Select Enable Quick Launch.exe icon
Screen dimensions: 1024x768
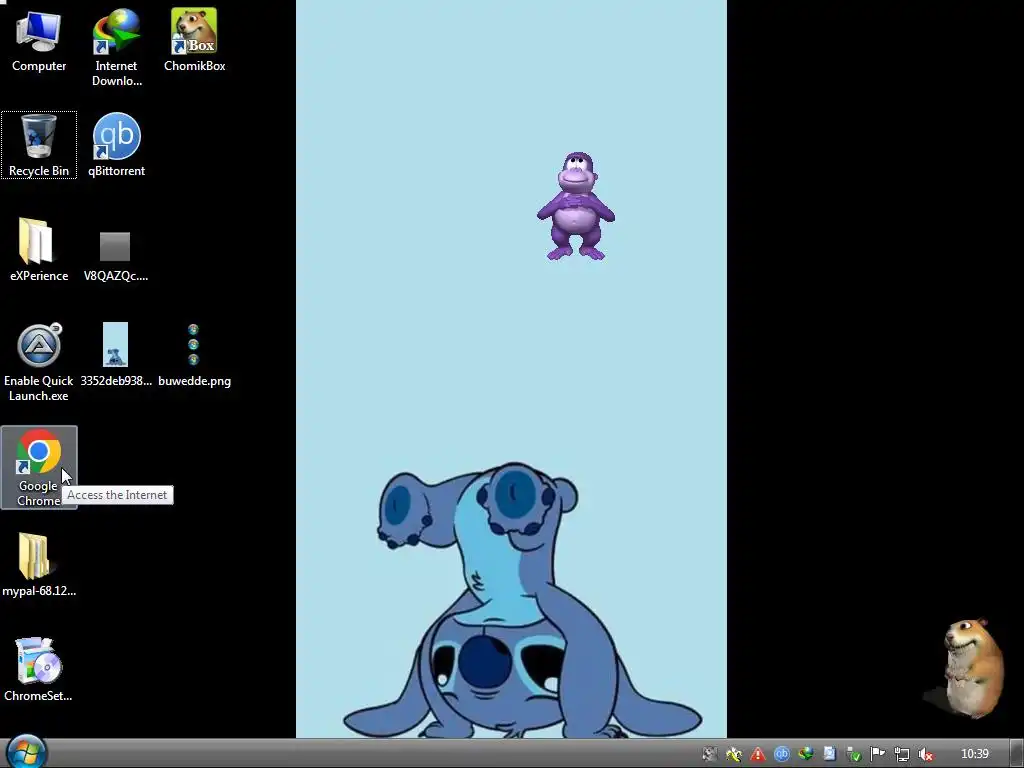pos(39,362)
